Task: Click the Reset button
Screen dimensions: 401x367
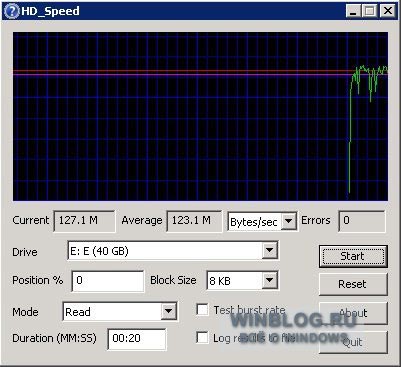Action: tap(353, 284)
